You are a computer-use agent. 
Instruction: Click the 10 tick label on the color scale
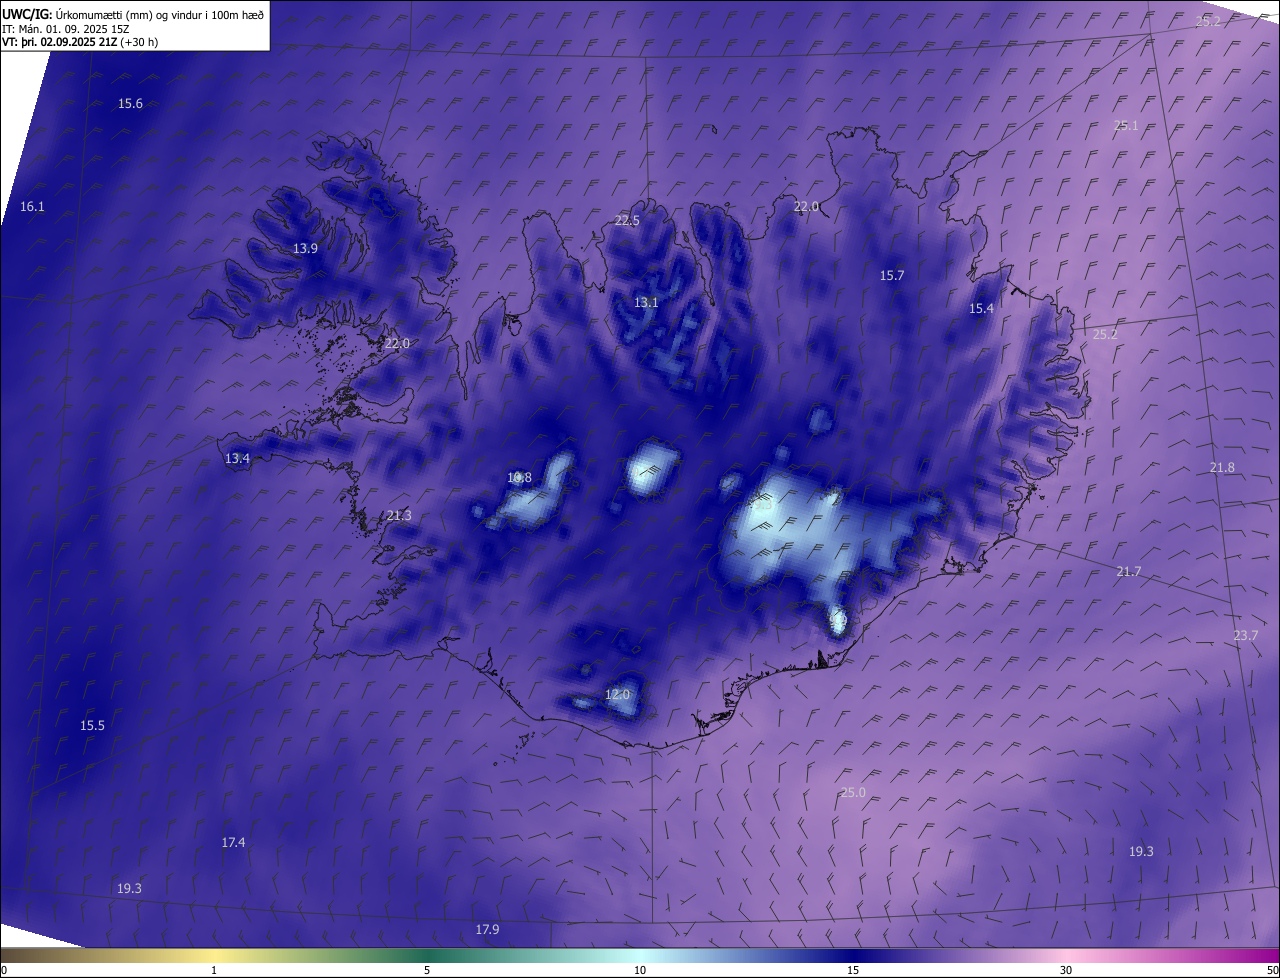(640, 971)
